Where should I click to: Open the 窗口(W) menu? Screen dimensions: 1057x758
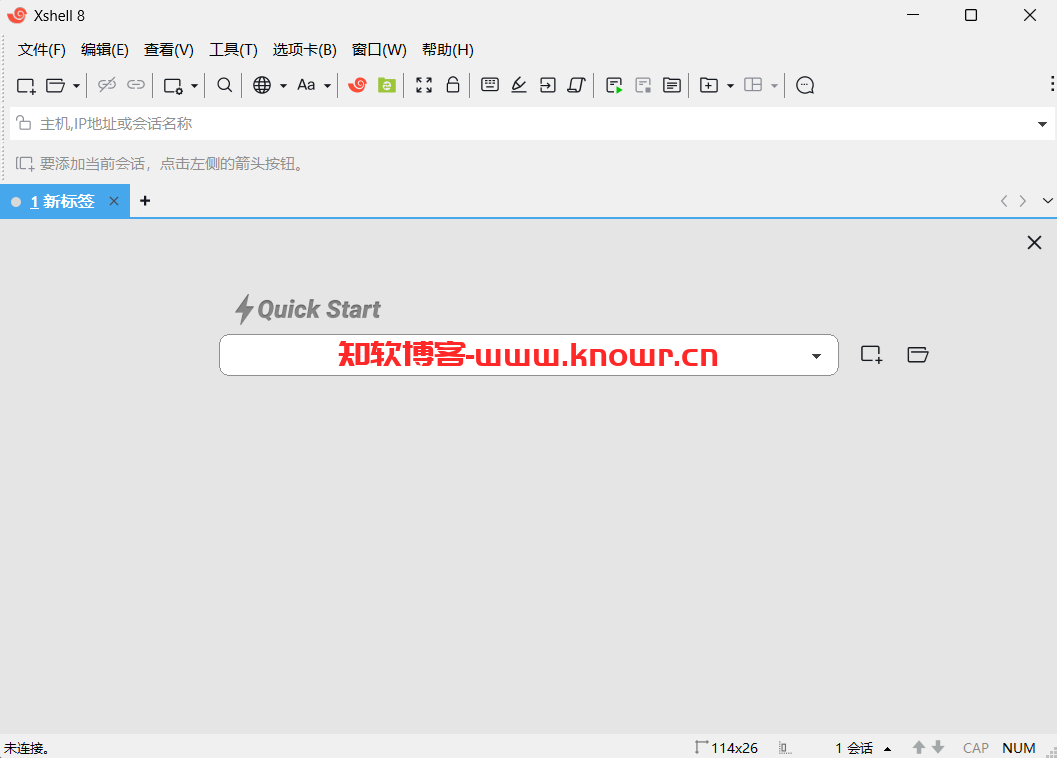[380, 50]
